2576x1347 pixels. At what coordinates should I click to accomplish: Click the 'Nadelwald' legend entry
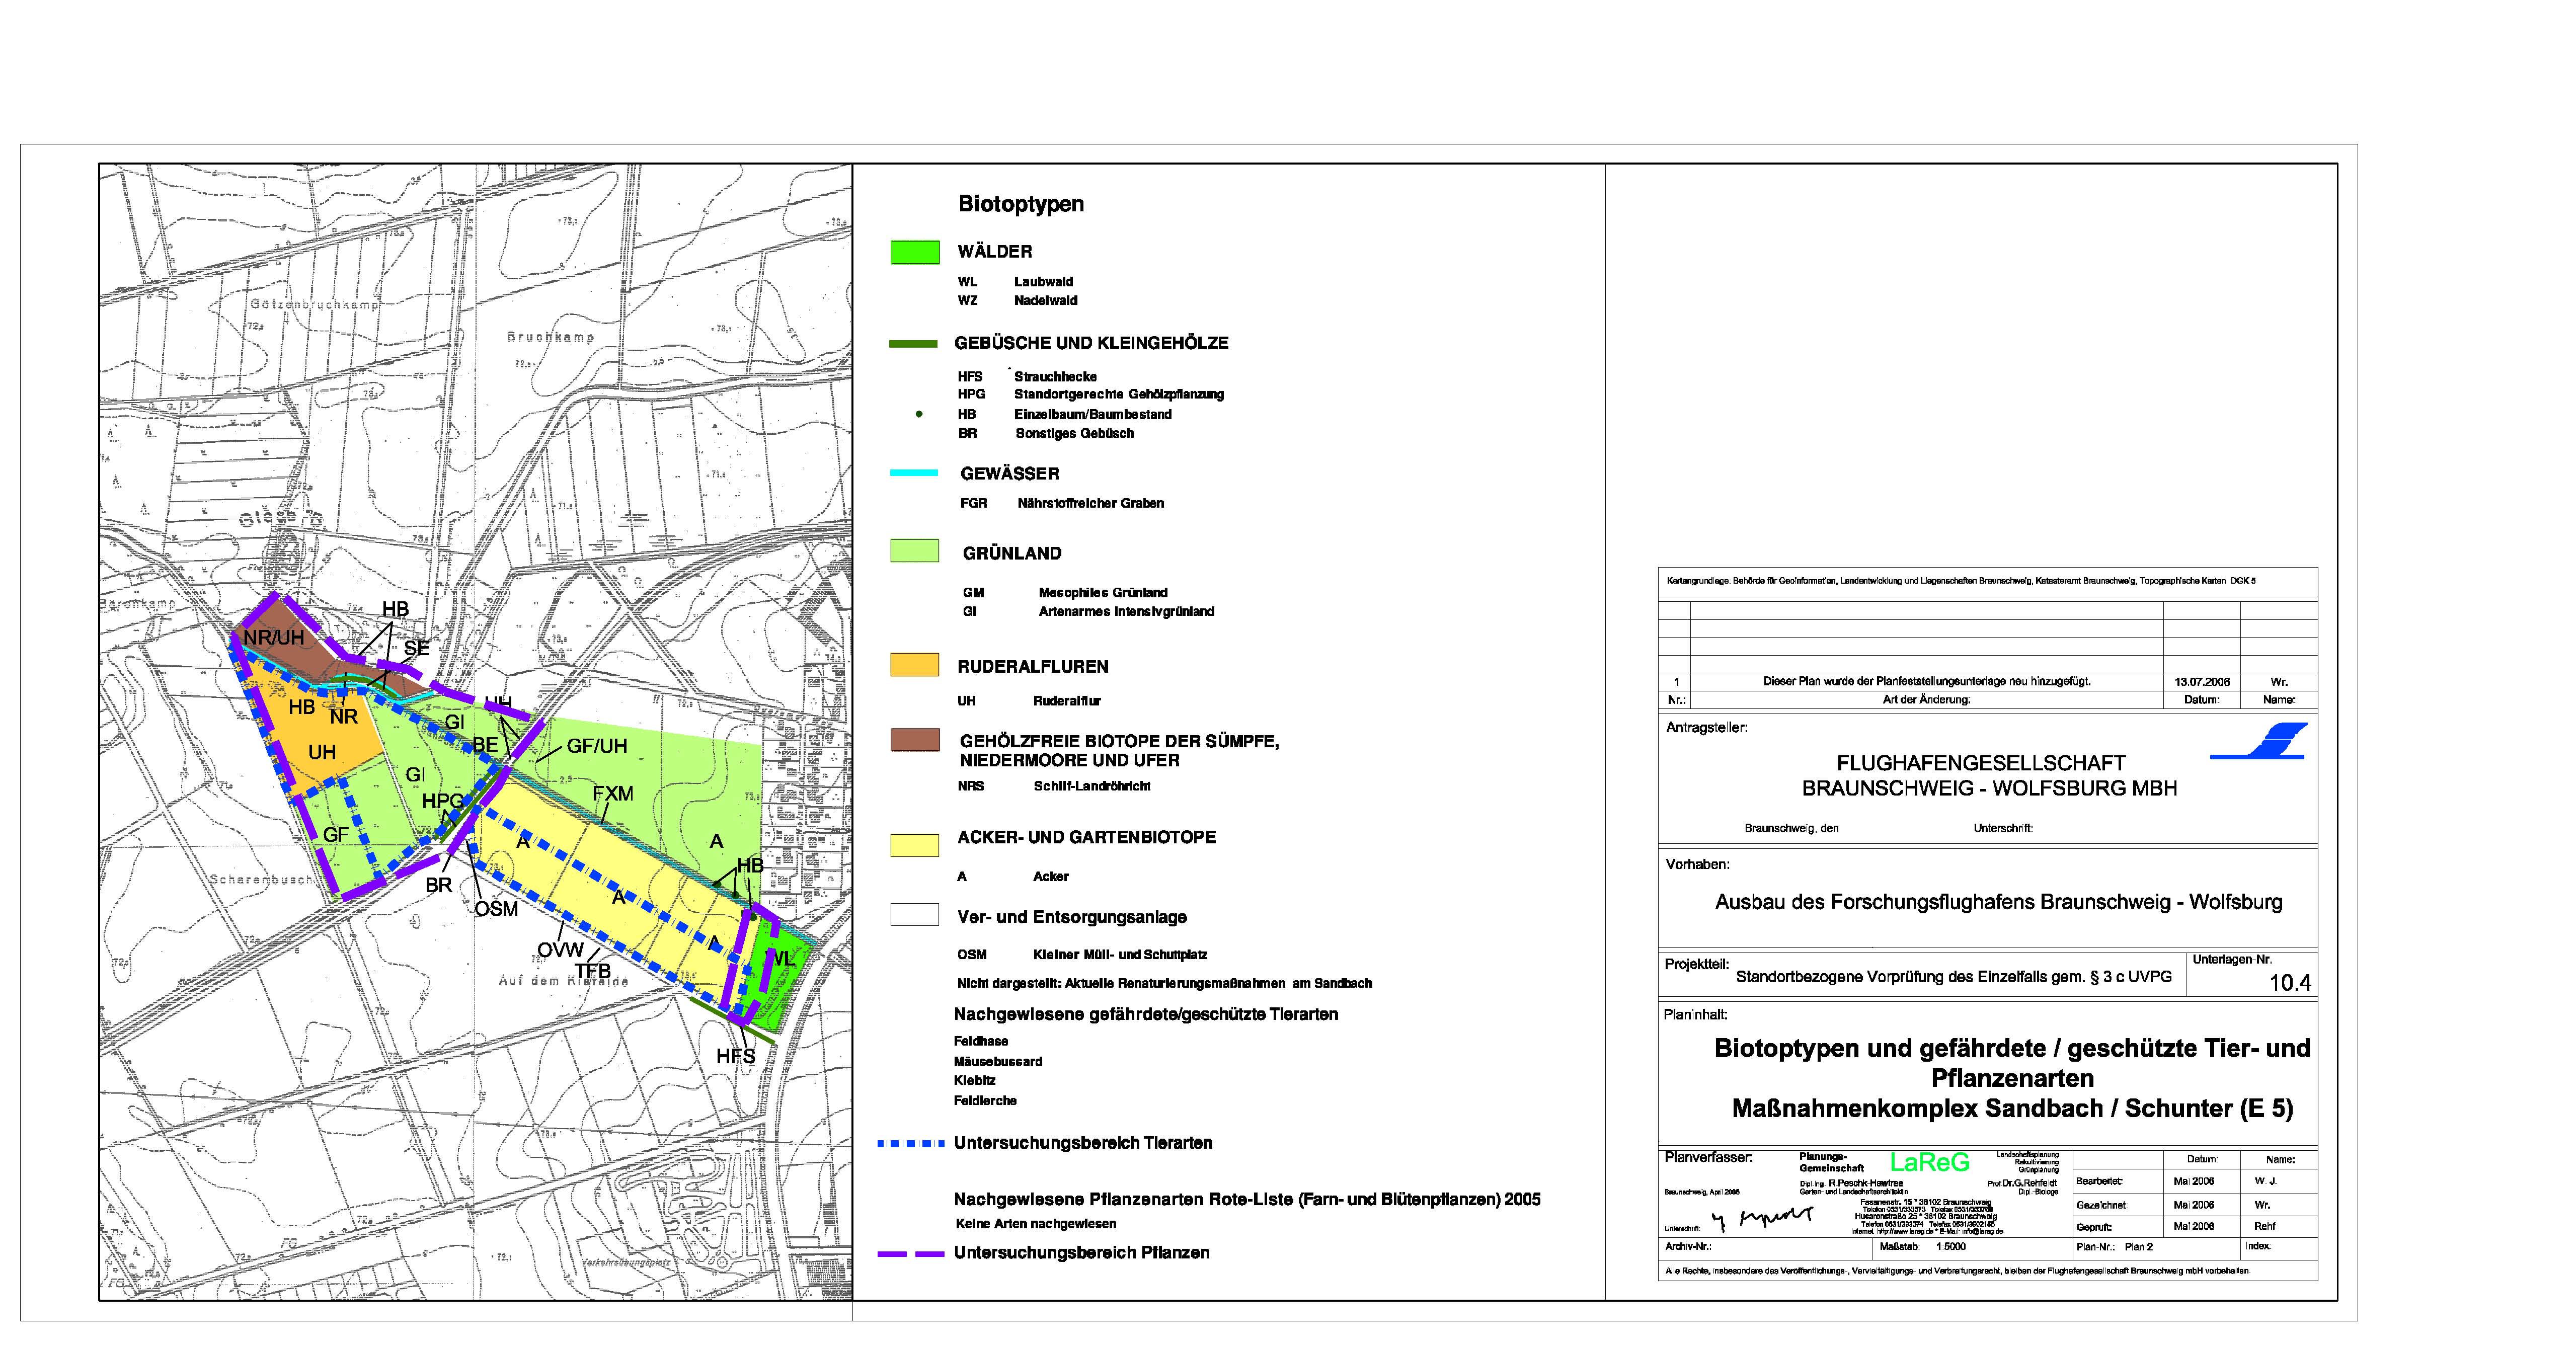tap(1046, 300)
